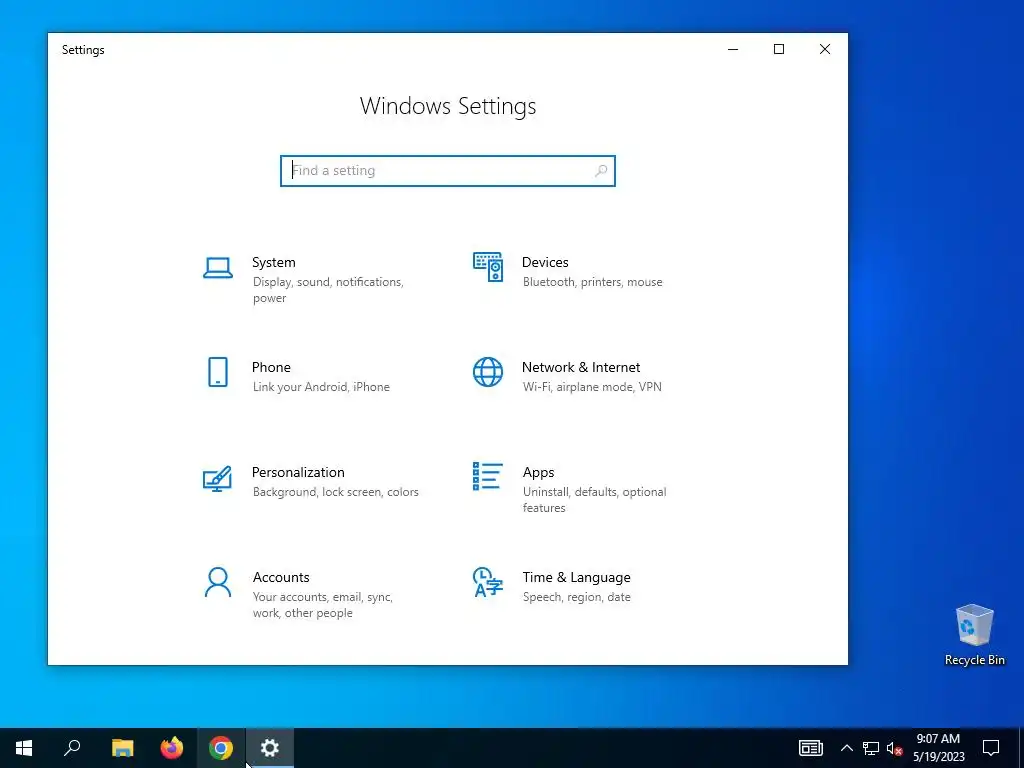1024x768 pixels.
Task: Open the Time & Language icon
Action: pos(488,582)
